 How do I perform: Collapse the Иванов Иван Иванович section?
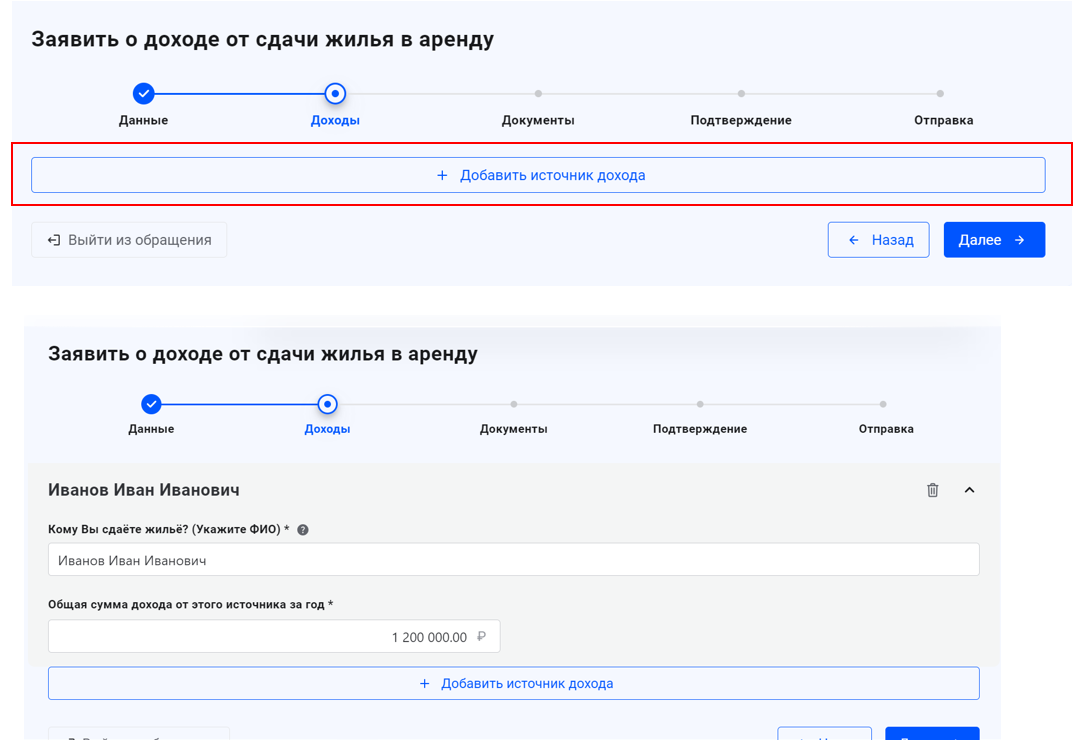969,490
